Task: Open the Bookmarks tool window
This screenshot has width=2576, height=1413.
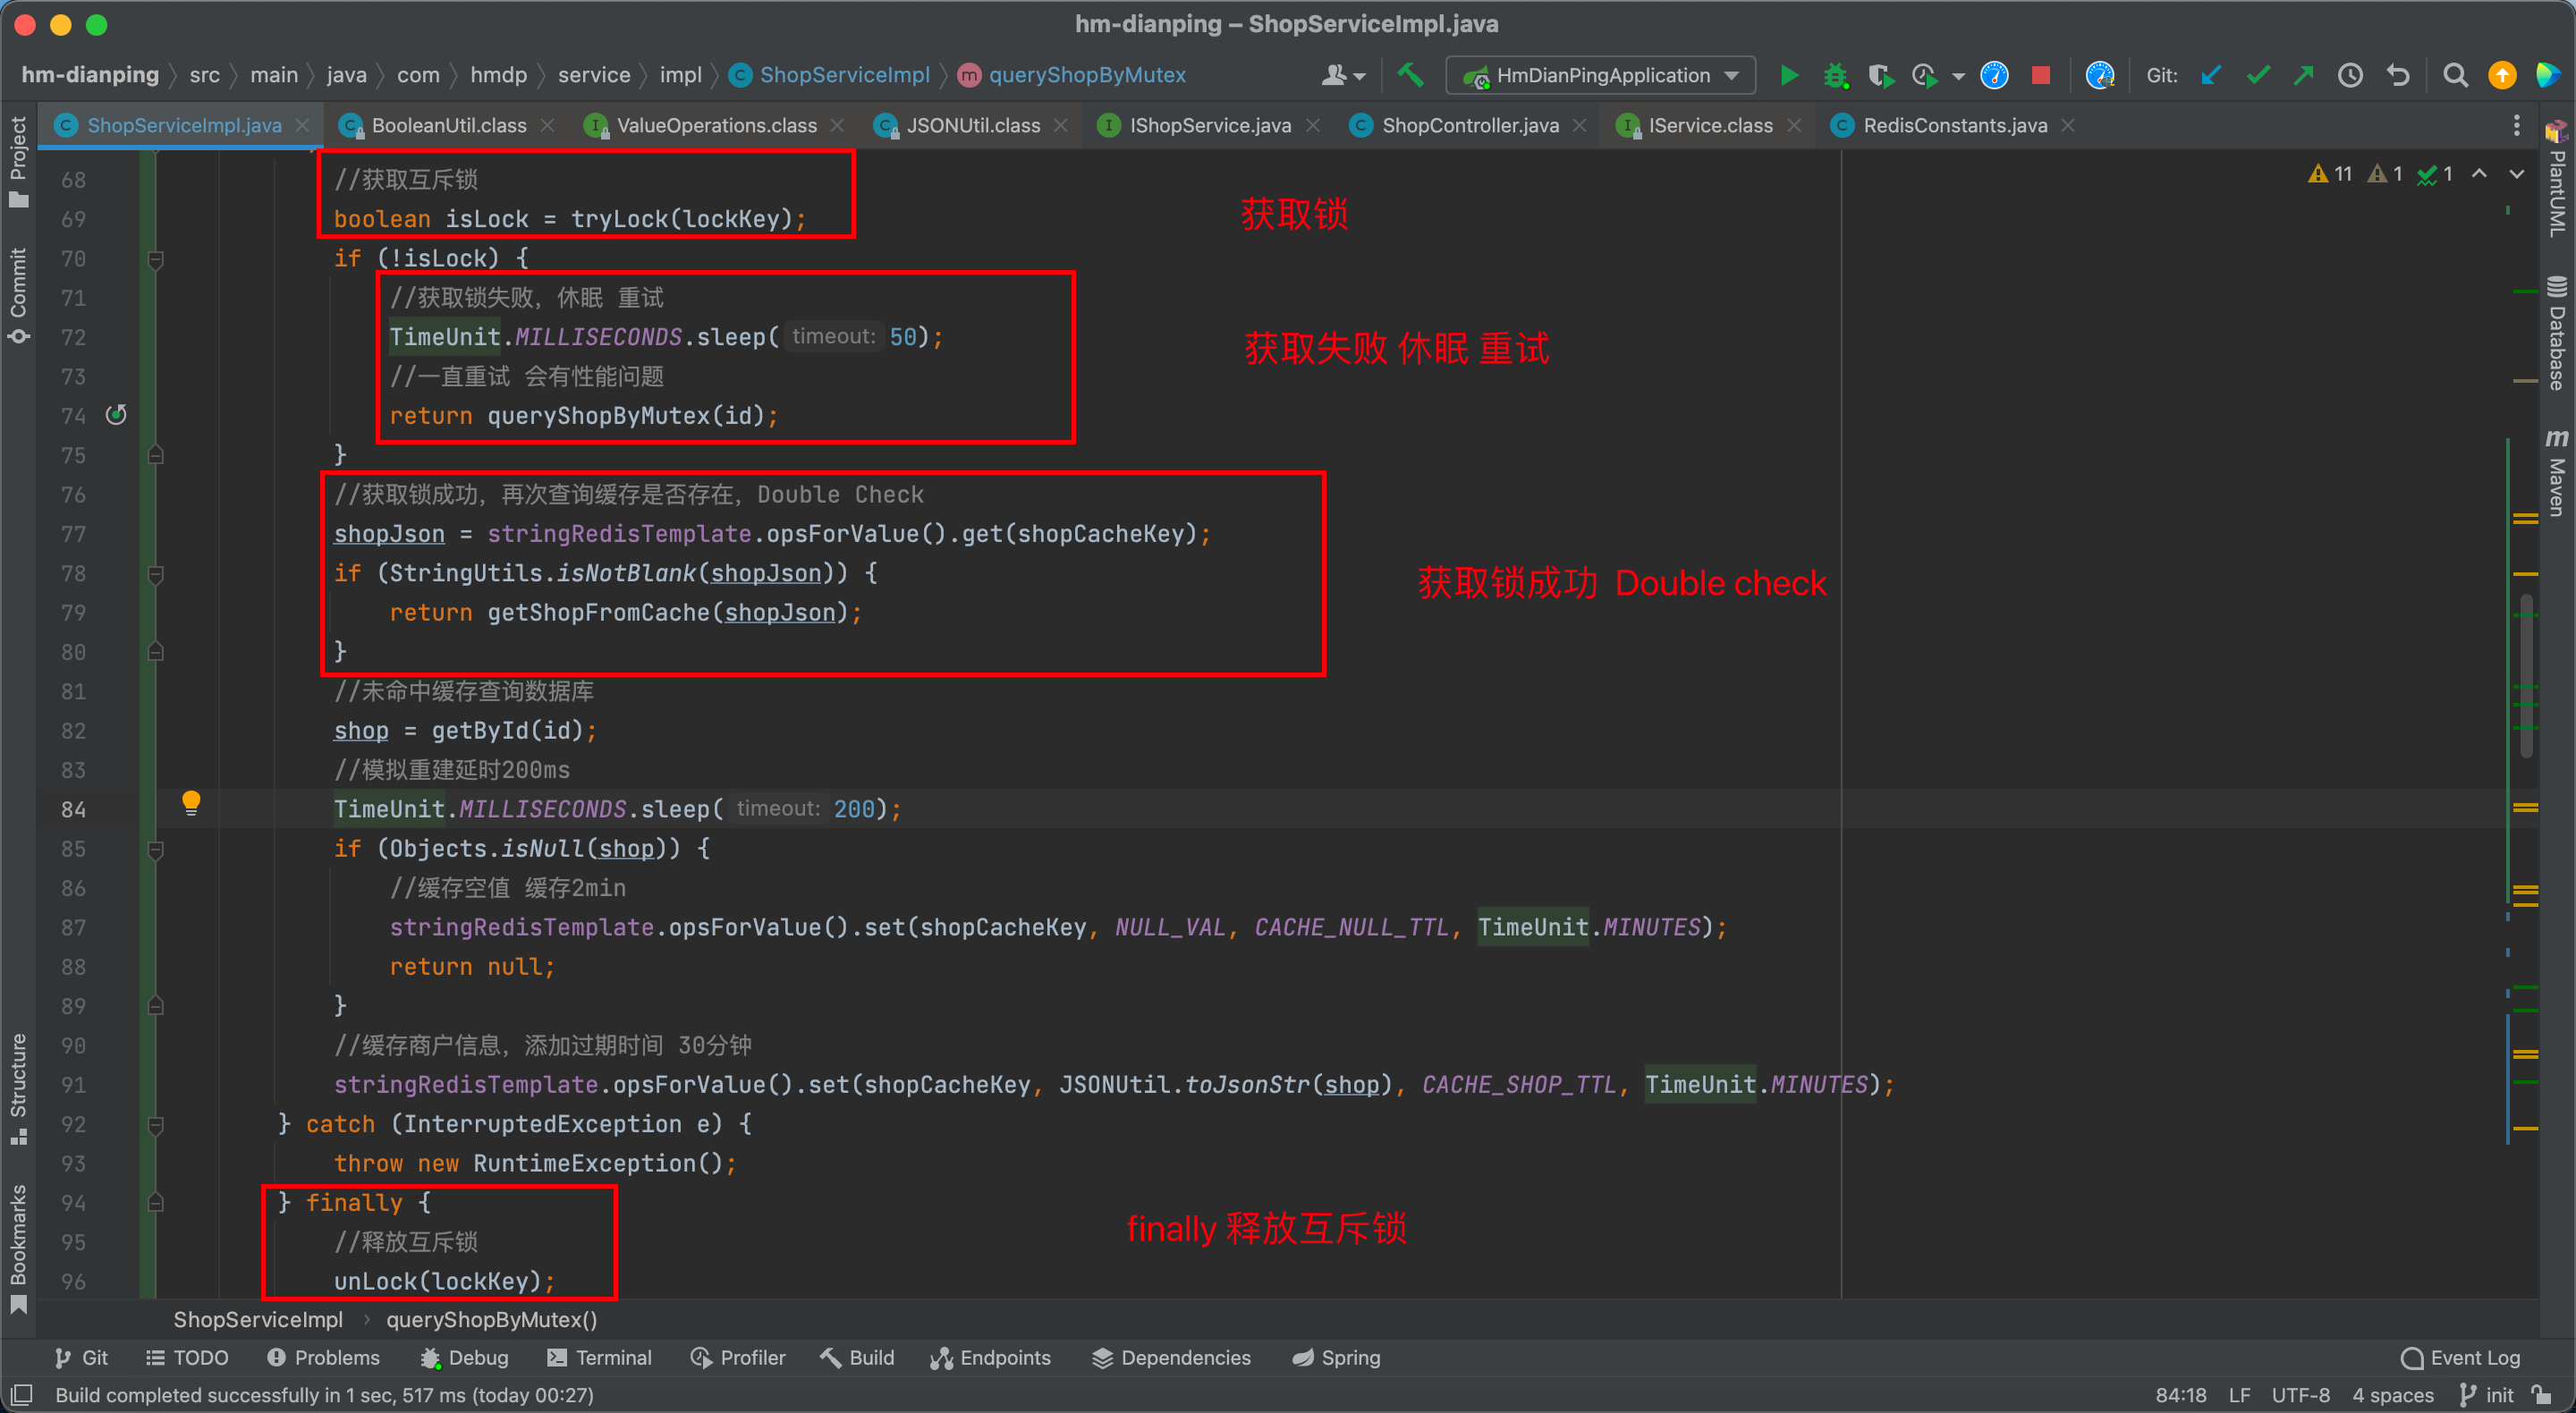Action: click(18, 1249)
